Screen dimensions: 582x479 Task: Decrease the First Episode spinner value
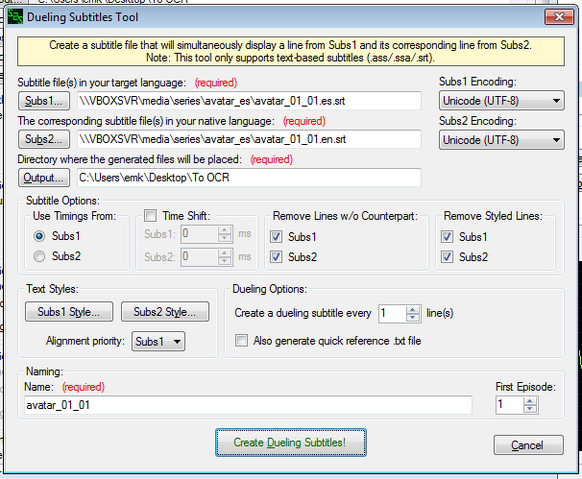pyautogui.click(x=530, y=409)
